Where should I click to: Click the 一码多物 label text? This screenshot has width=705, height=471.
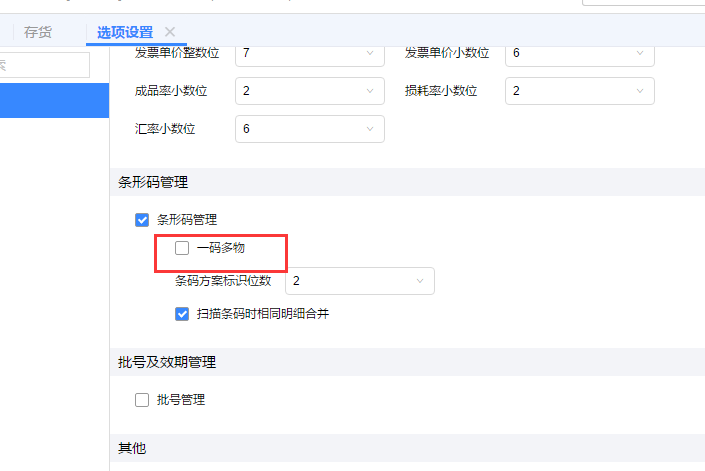point(221,248)
